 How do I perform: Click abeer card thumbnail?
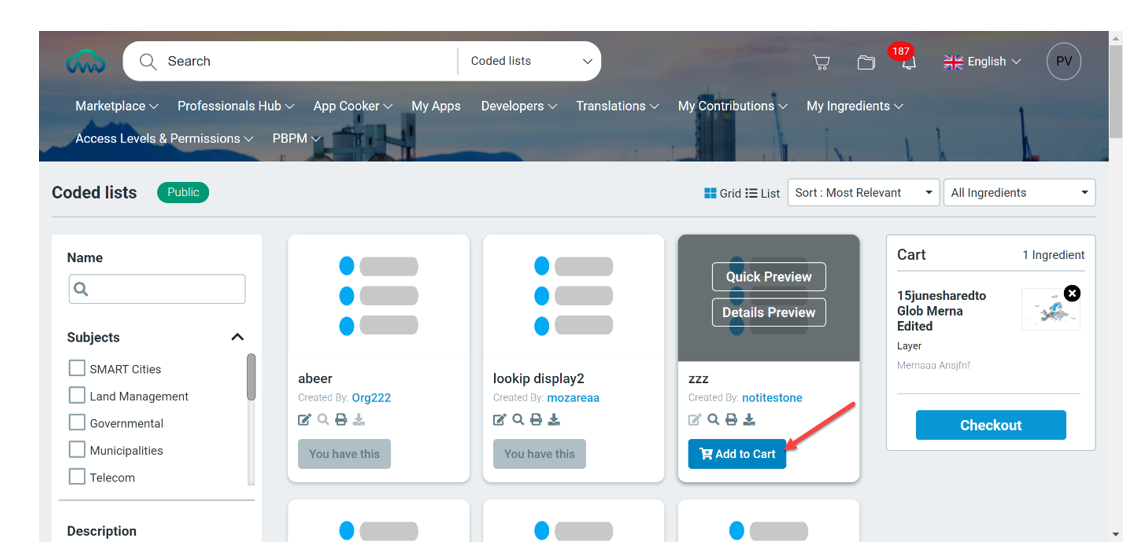(378, 296)
